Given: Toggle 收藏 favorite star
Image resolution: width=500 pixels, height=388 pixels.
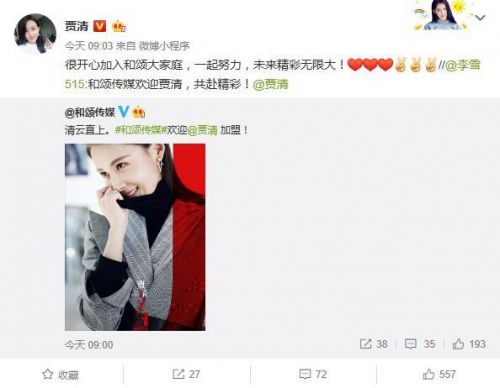Looking at the screenshot, I should tap(60, 375).
